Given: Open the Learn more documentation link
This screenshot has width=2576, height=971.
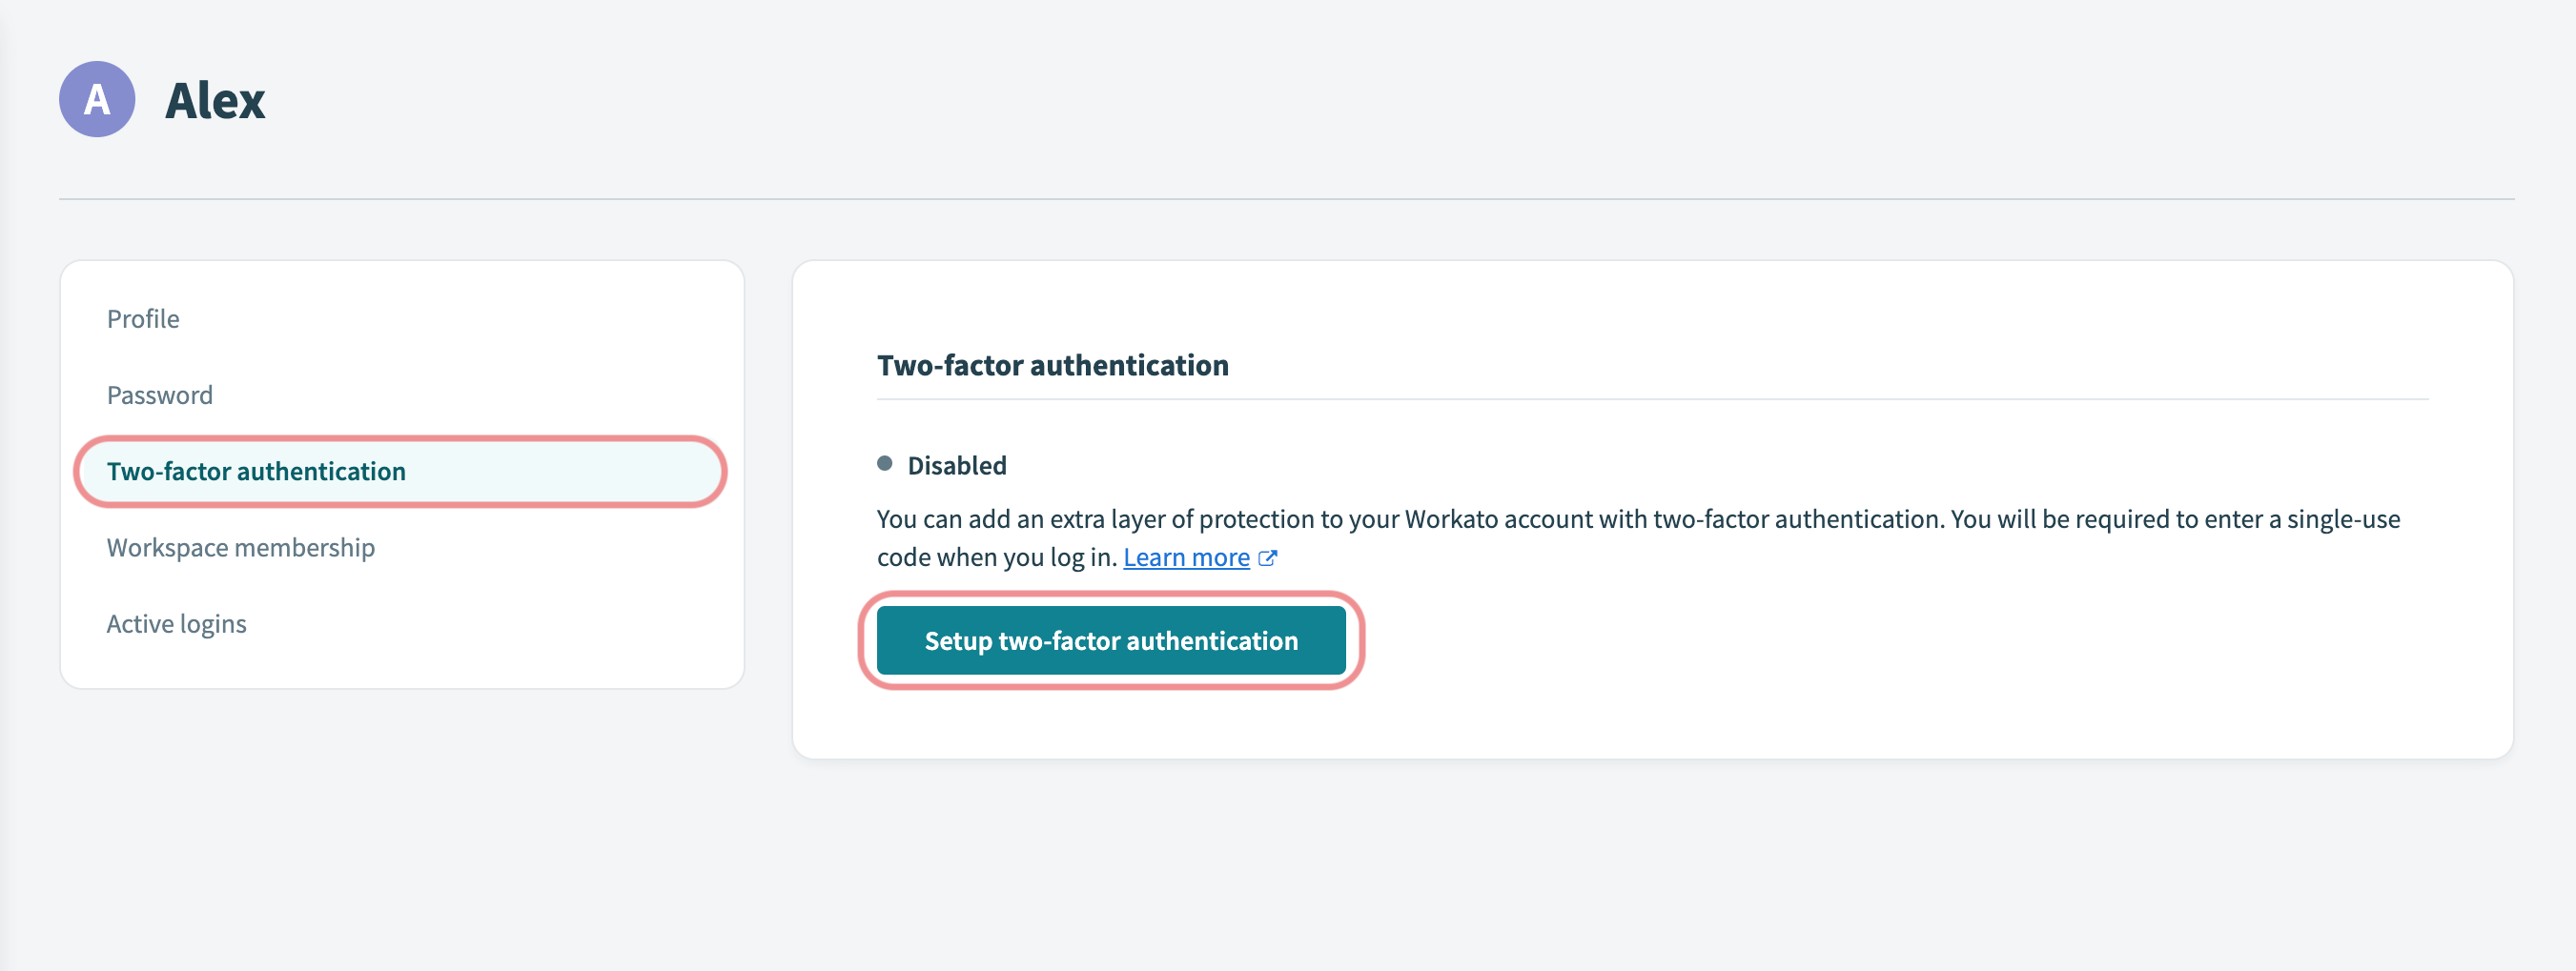Looking at the screenshot, I should pyautogui.click(x=1185, y=557).
